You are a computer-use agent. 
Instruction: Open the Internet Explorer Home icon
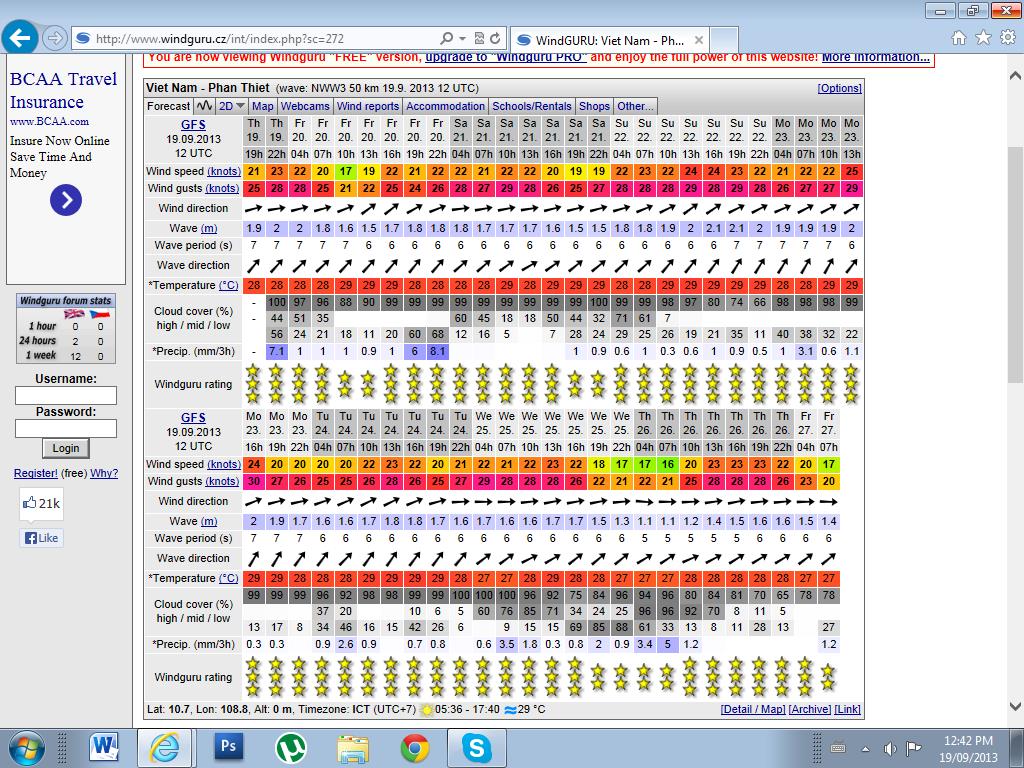pyautogui.click(x=959, y=38)
